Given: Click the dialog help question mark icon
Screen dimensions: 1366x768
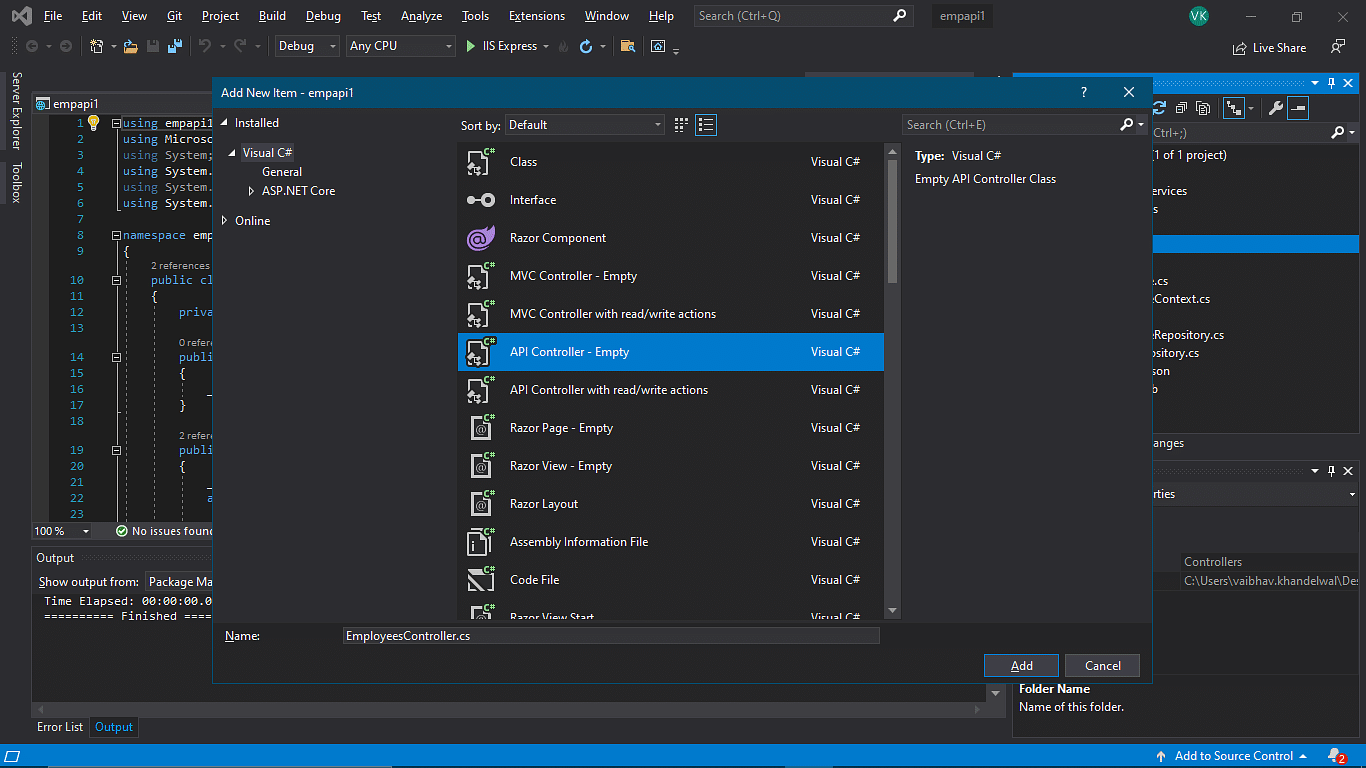Looking at the screenshot, I should [x=1084, y=92].
